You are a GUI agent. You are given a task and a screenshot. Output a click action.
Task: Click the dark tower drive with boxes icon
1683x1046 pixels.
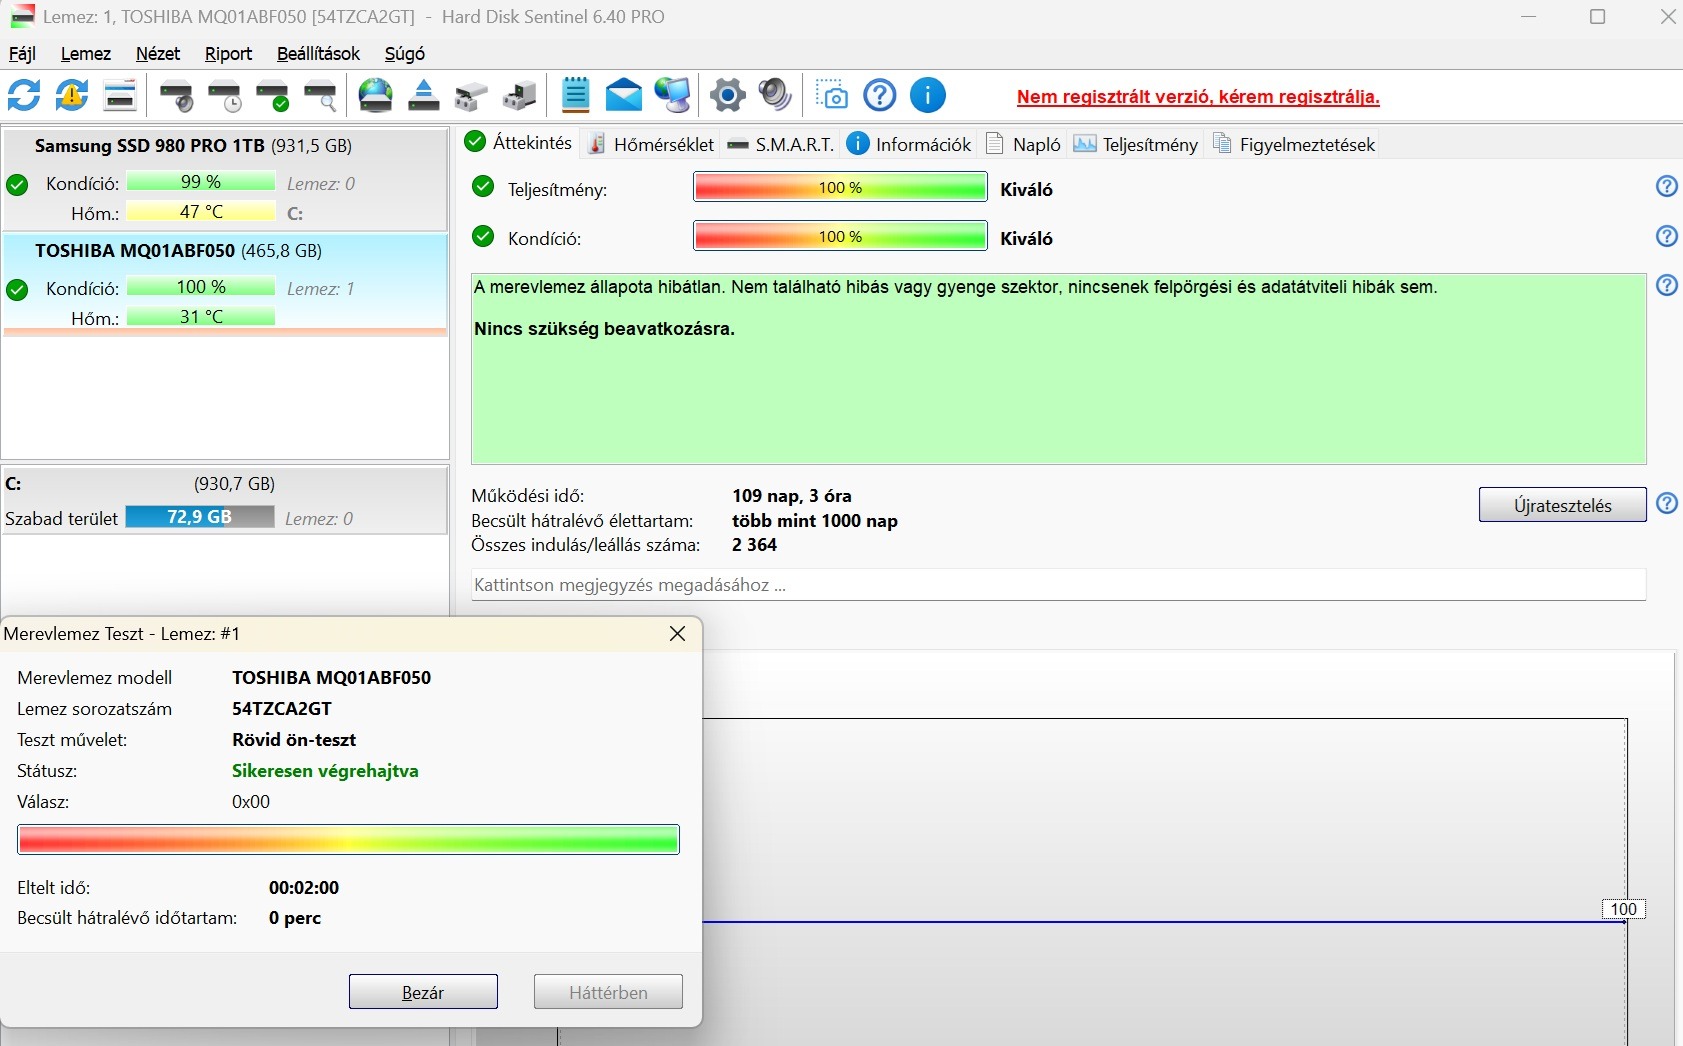(520, 96)
